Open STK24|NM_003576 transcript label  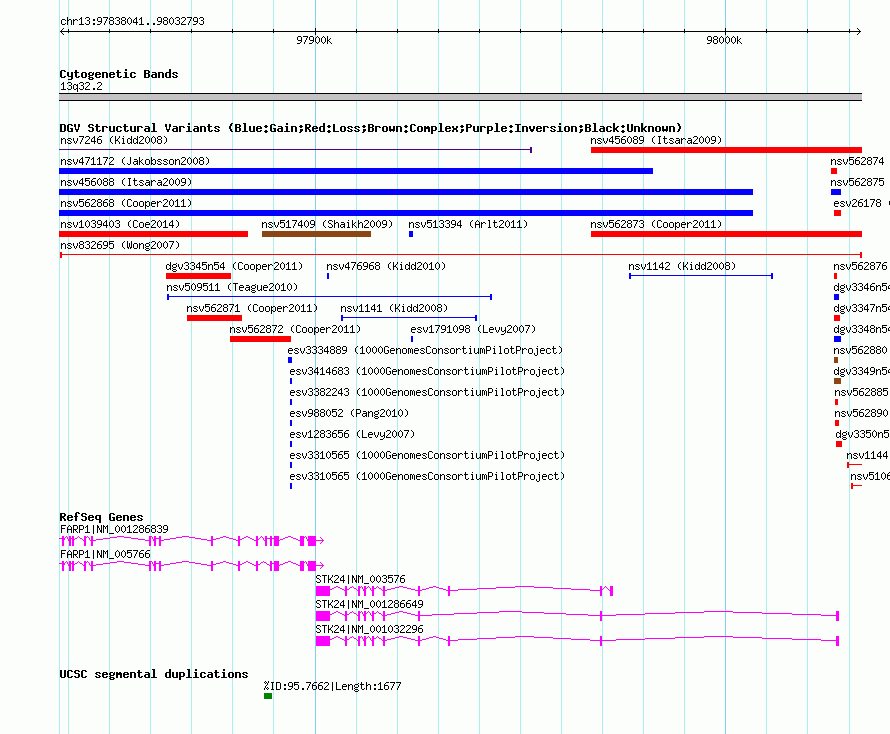click(x=360, y=579)
